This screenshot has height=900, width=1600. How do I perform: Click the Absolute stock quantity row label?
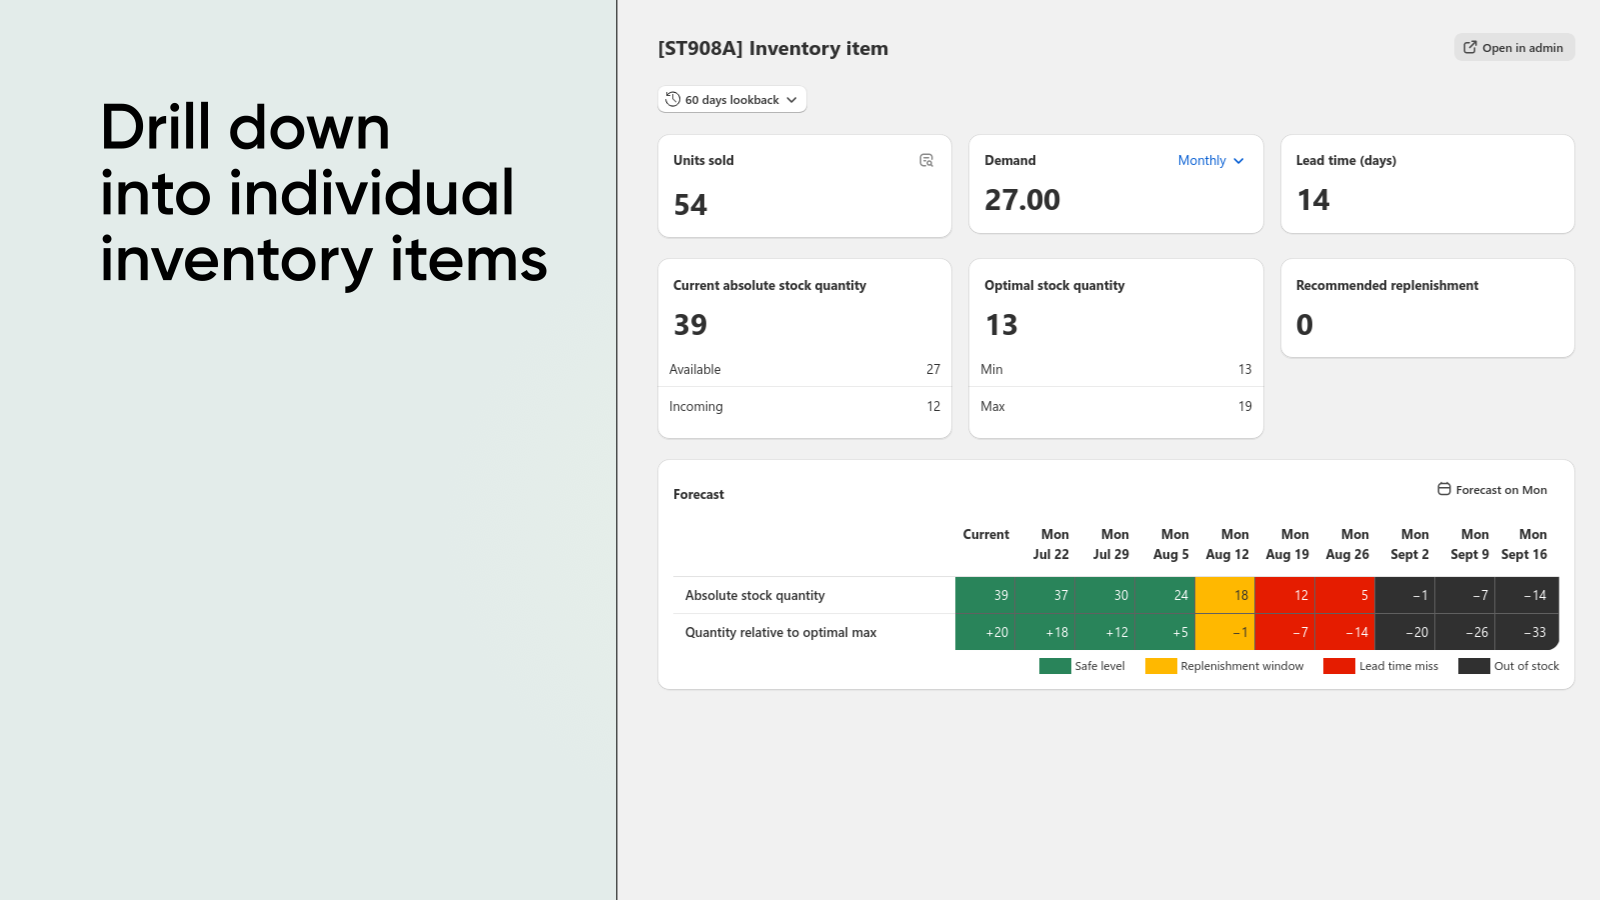pyautogui.click(x=755, y=595)
